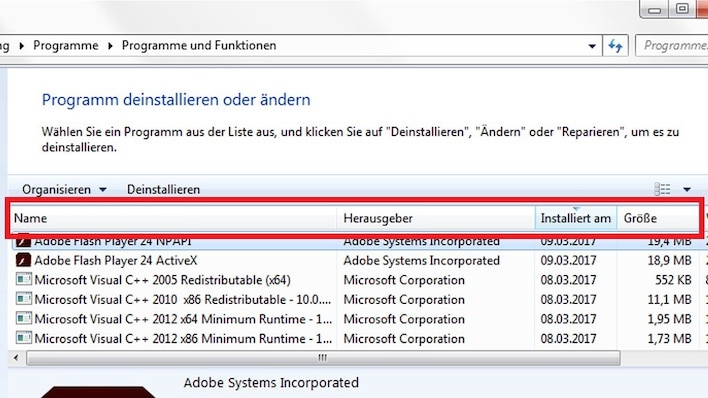Select Adobe Flash Player 24 ActiveX entry
Image resolution: width=708 pixels, height=398 pixels.
coord(116,261)
